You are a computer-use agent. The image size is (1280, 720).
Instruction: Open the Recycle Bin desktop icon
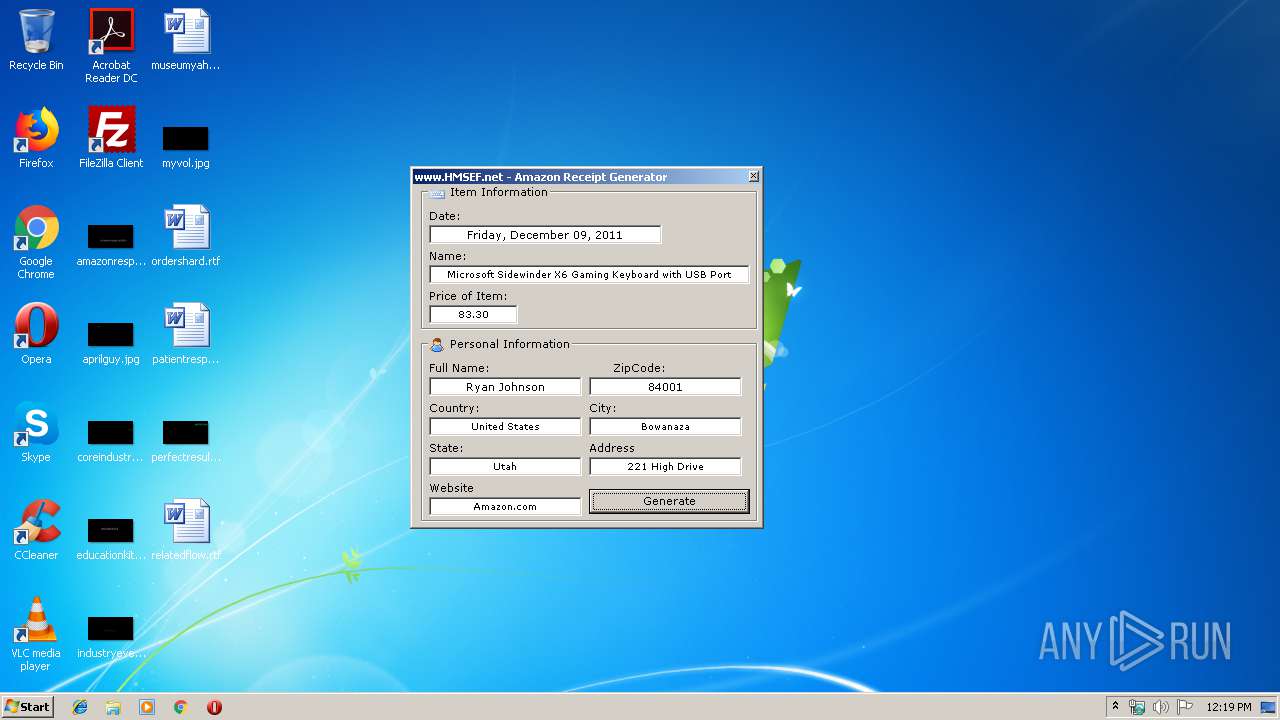36,40
